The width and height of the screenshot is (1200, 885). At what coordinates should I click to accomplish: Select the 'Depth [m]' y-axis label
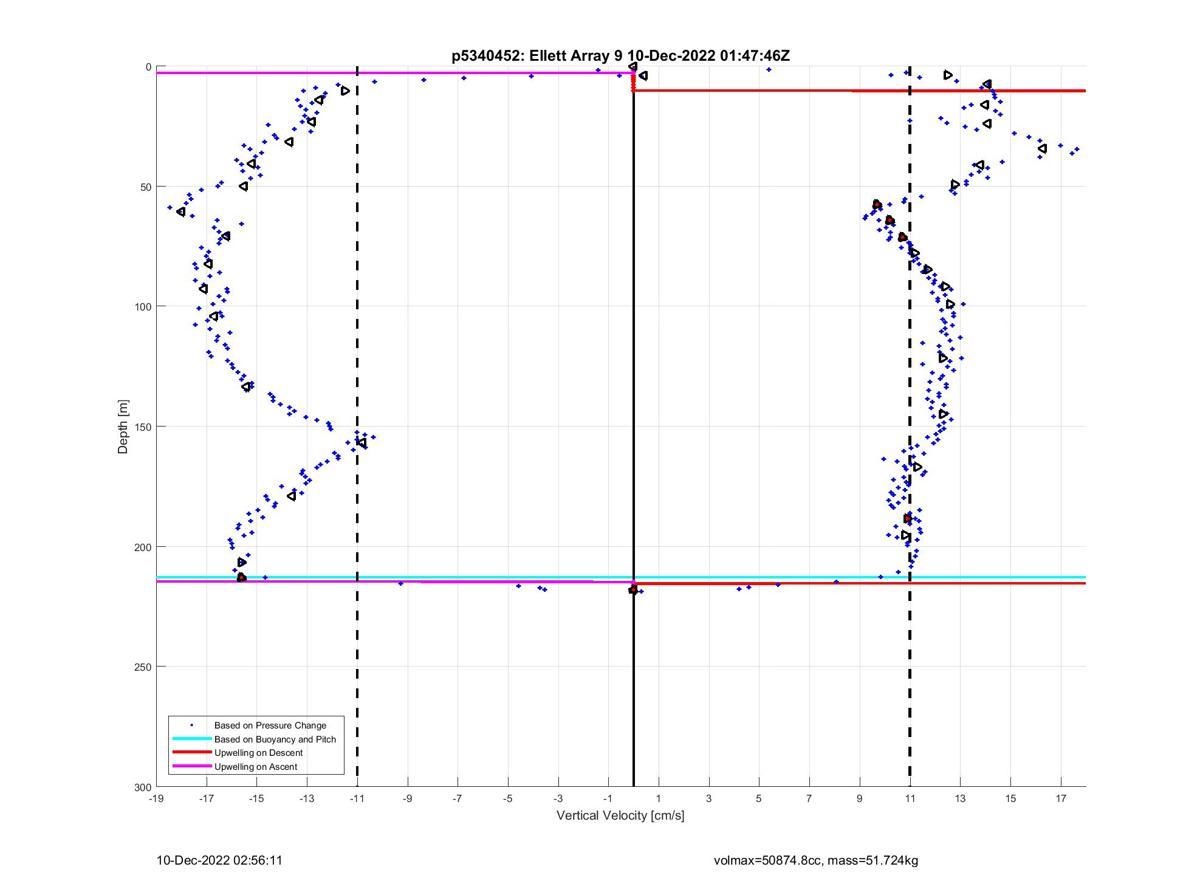(124, 427)
